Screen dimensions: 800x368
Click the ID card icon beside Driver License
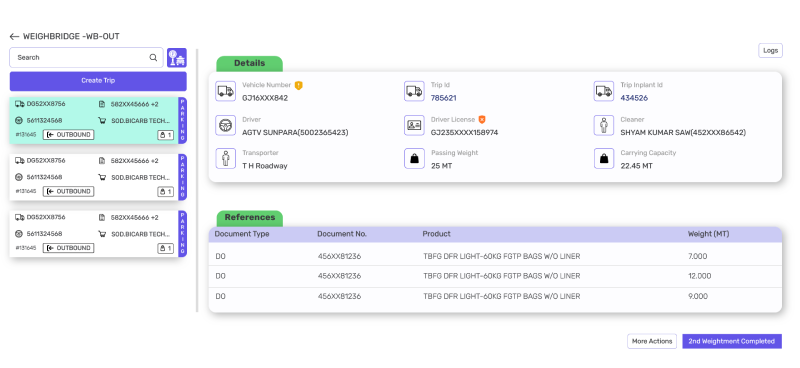pos(414,125)
